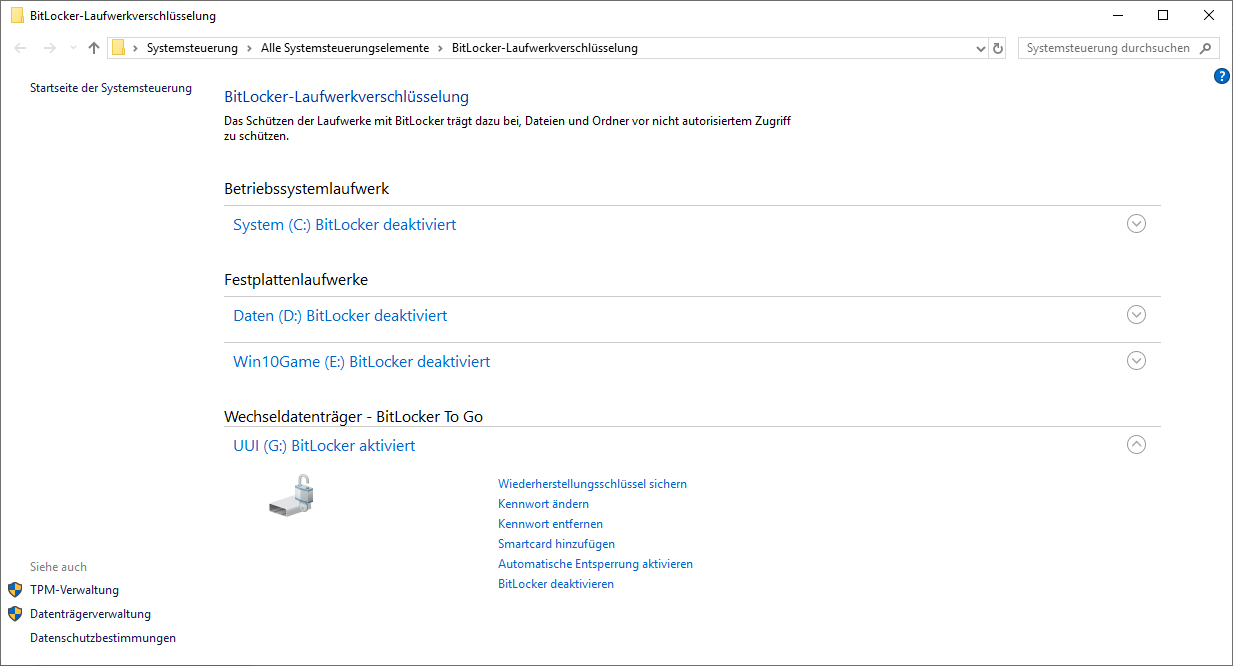Open the chevron before Systemsteuerung breadcrumb

tap(135, 48)
